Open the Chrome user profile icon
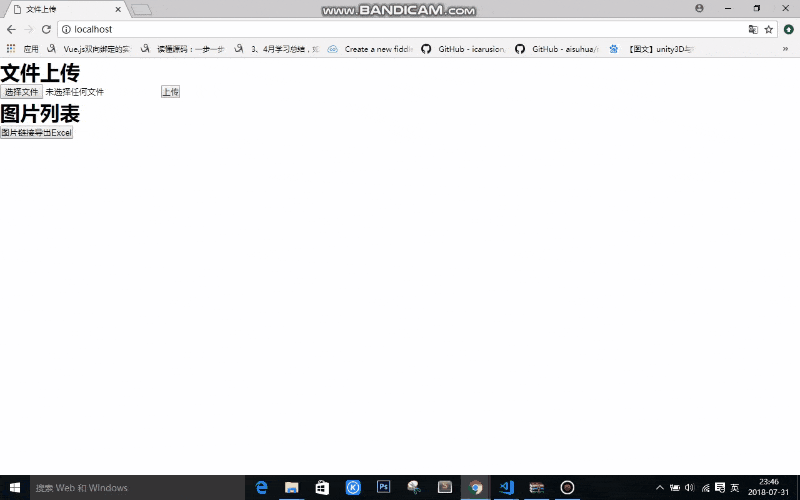 pos(699,8)
